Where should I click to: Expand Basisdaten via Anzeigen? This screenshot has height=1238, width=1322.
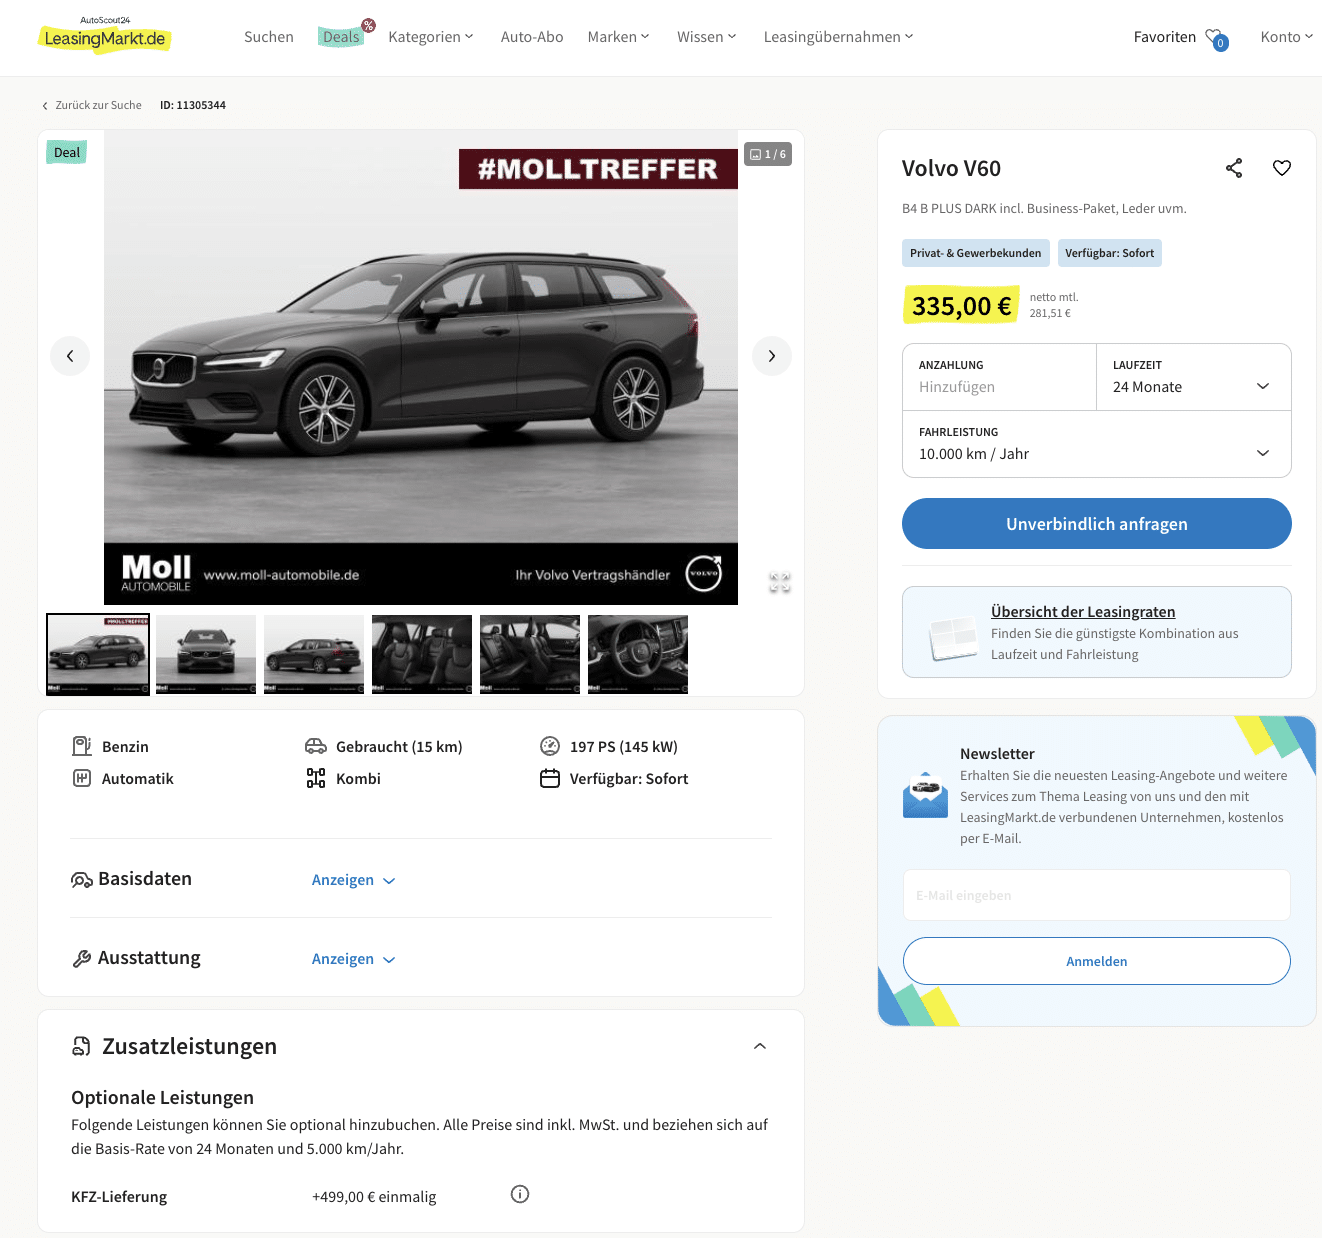[354, 880]
